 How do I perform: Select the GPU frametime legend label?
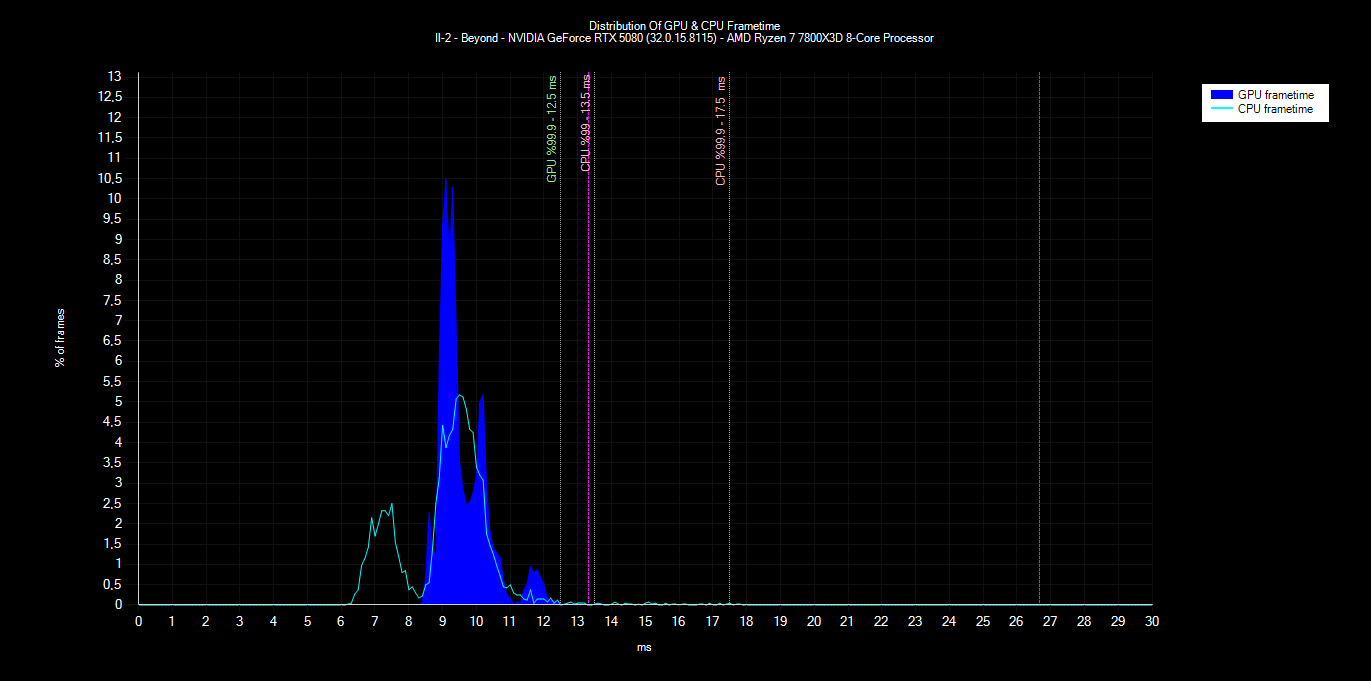point(1275,94)
